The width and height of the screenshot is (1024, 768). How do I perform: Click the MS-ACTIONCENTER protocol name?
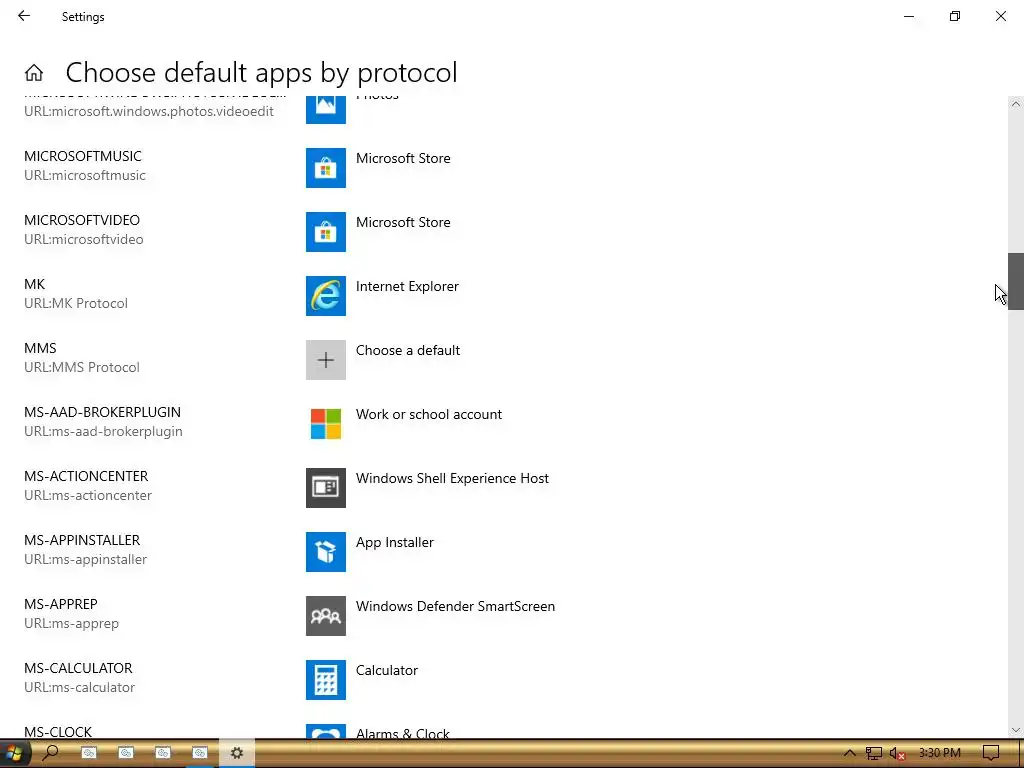[86, 476]
